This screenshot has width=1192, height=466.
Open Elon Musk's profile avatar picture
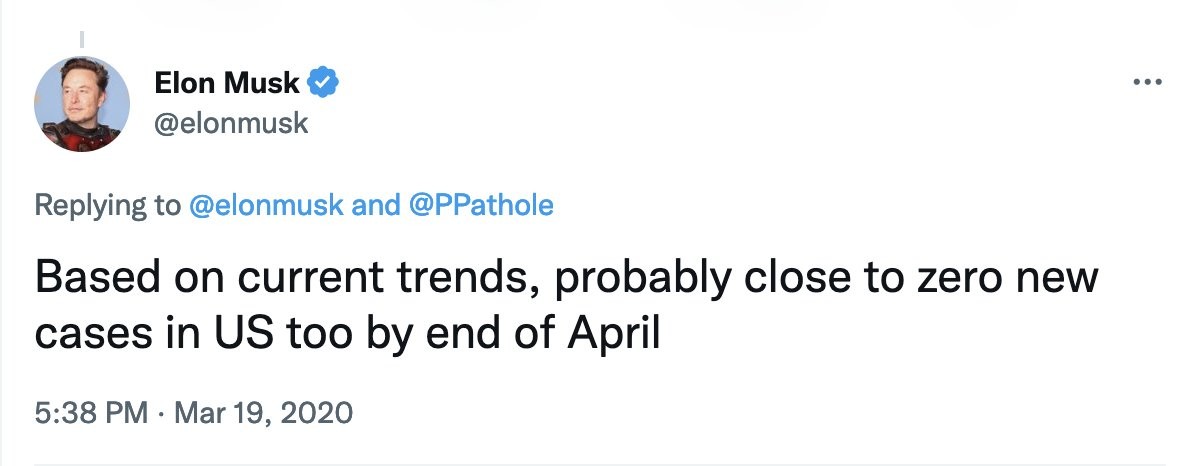coord(82,104)
